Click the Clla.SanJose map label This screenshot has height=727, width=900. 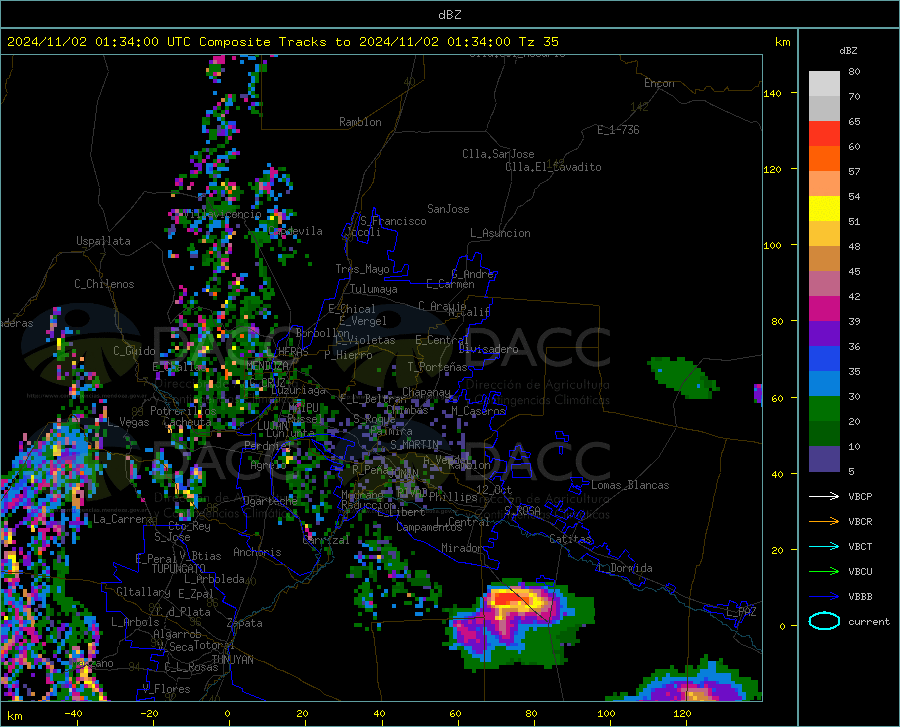point(498,154)
